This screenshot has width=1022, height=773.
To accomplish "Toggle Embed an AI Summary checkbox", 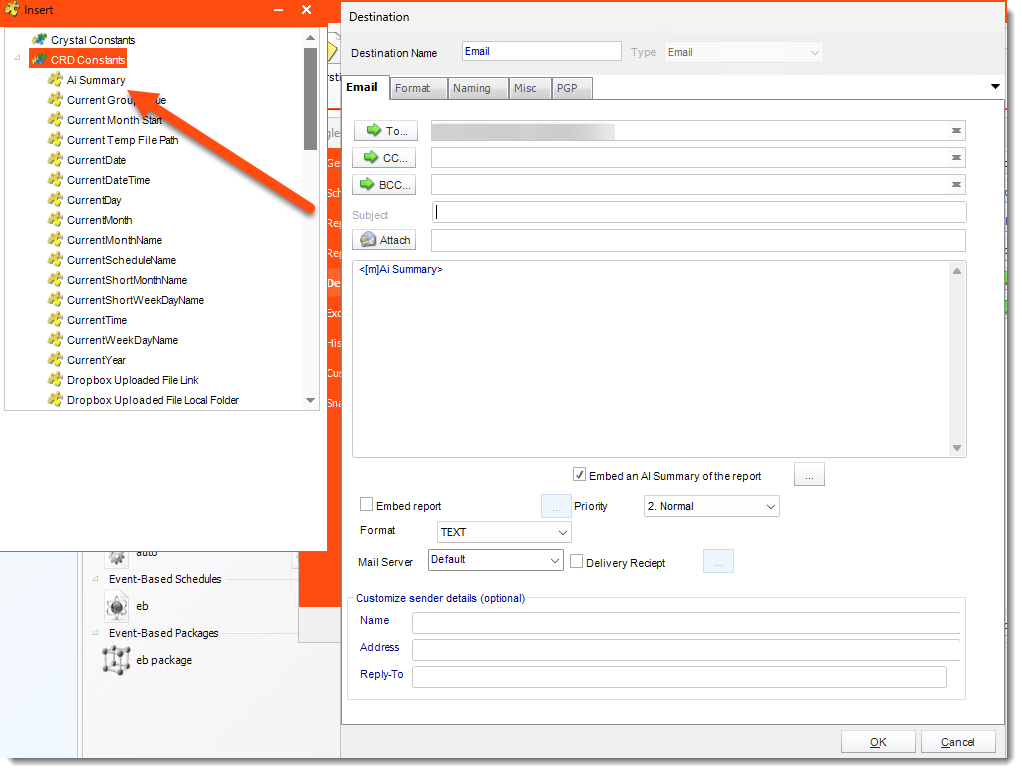I will coord(579,475).
